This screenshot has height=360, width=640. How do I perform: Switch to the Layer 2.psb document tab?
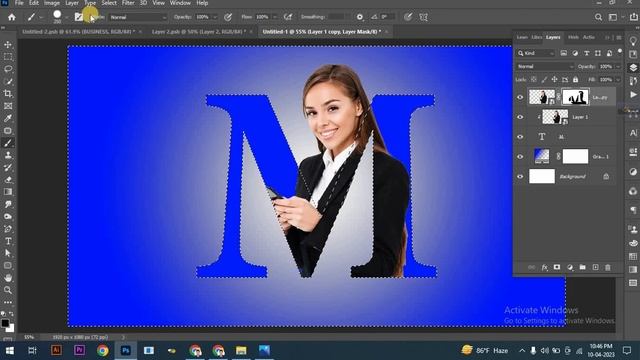coord(198,31)
